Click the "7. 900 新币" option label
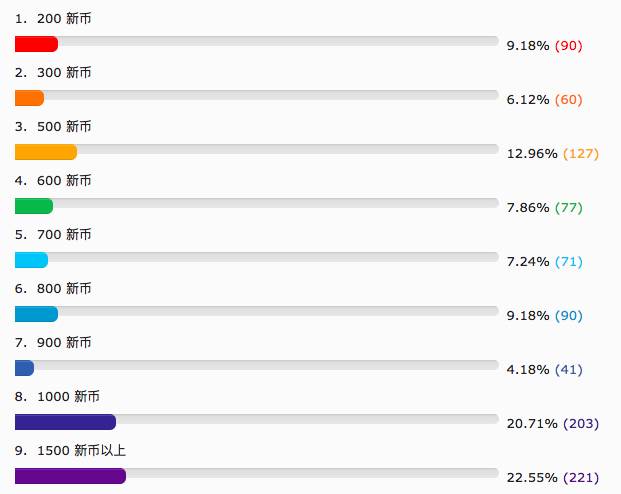621x494 pixels. [53, 343]
